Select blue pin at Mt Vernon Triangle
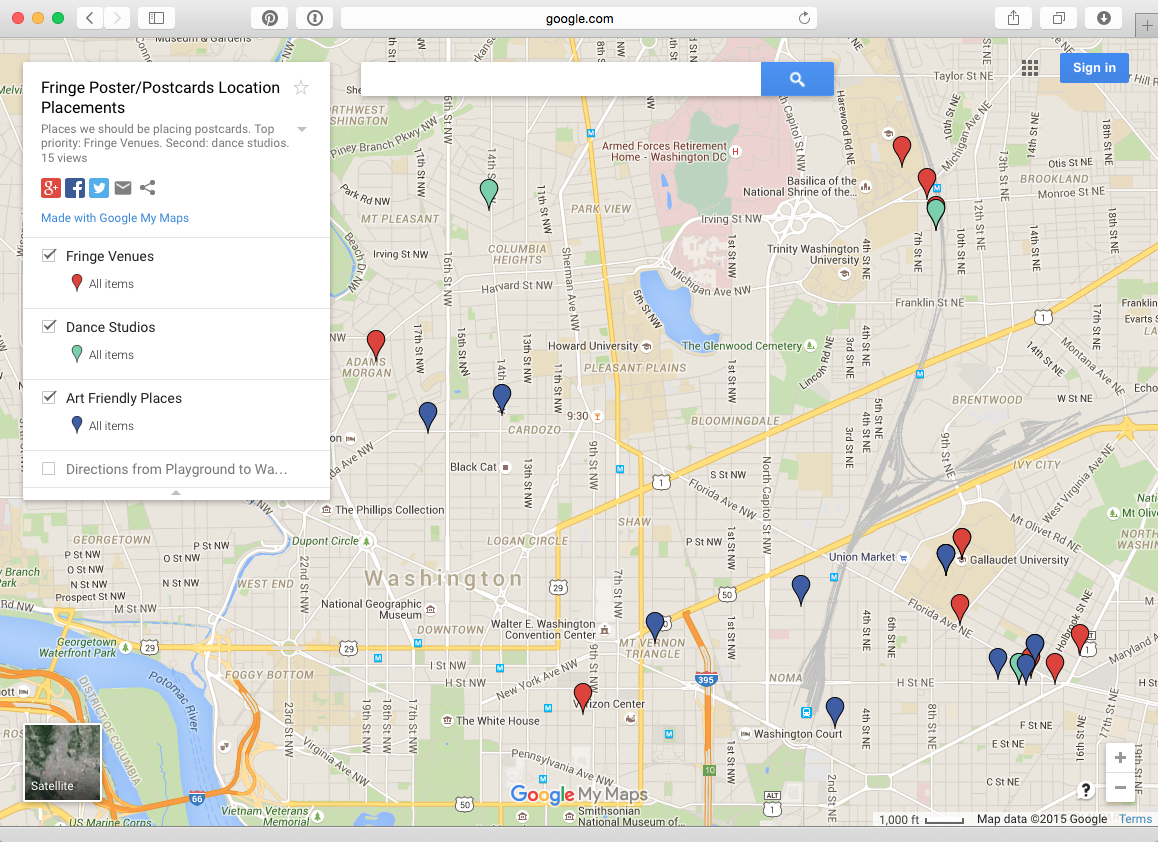The image size is (1158, 842). click(655, 626)
